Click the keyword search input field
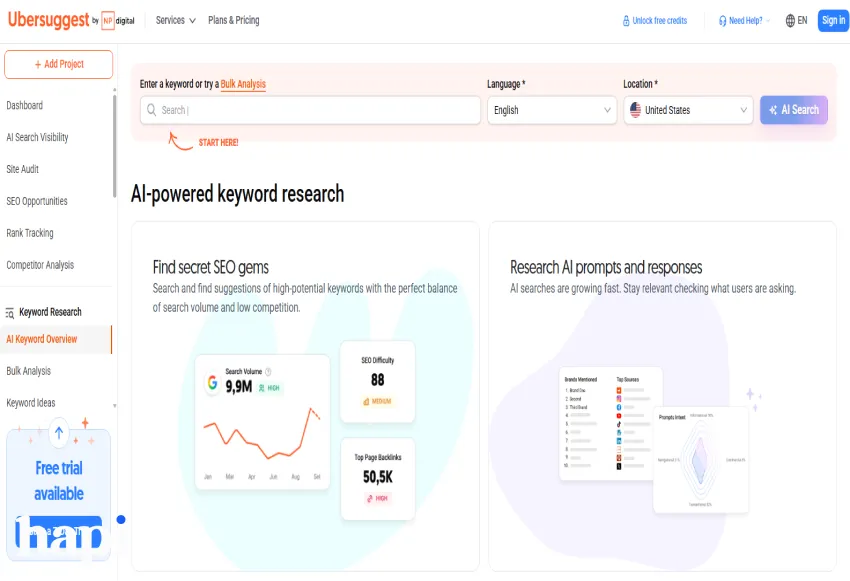 tap(310, 110)
